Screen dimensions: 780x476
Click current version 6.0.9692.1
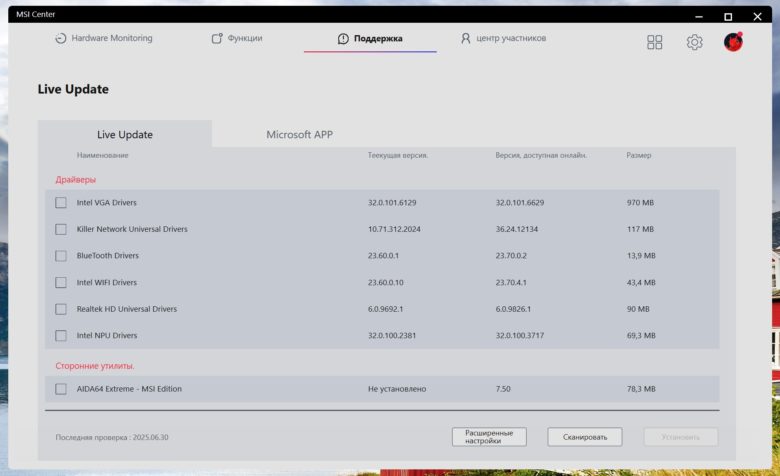pyautogui.click(x=386, y=309)
